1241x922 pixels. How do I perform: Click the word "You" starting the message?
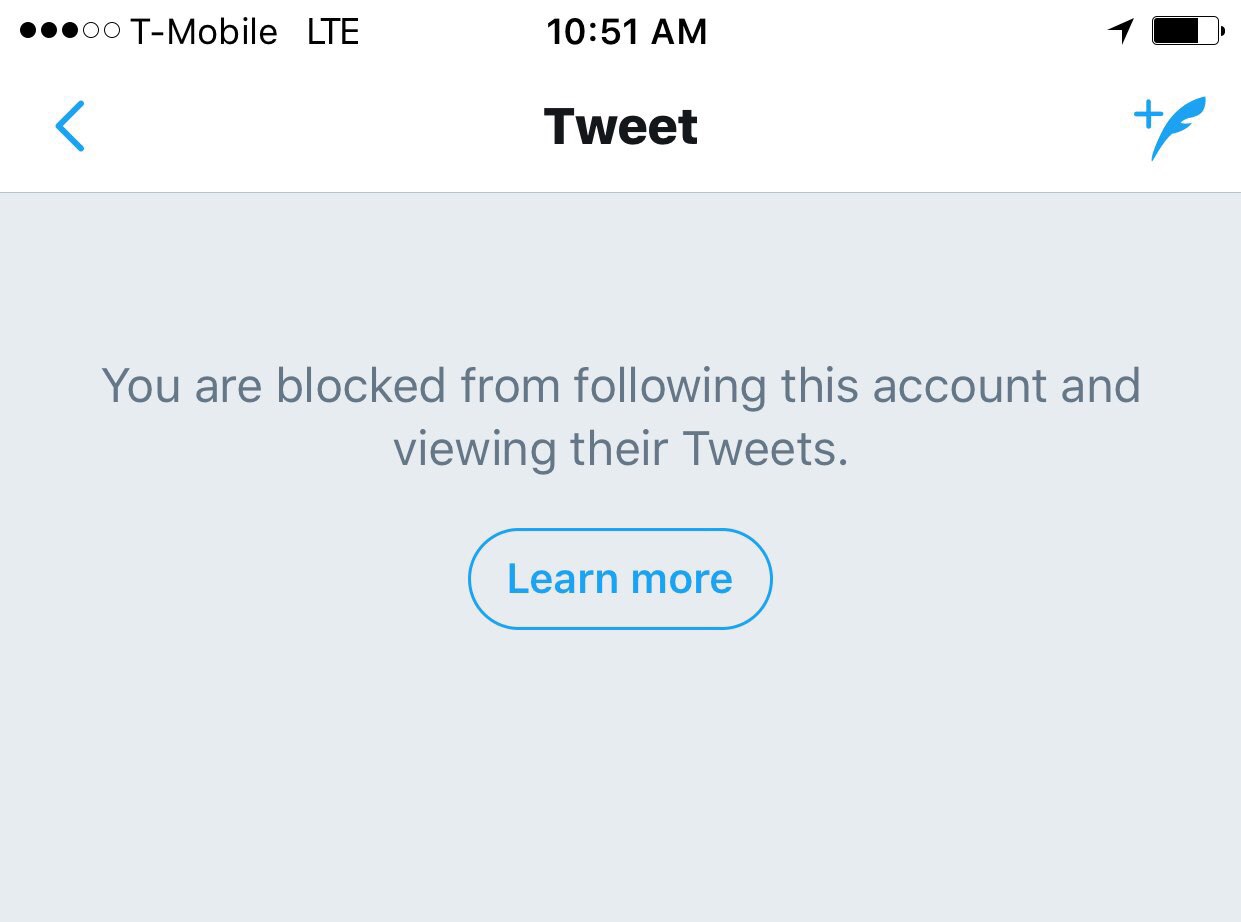click(x=141, y=386)
